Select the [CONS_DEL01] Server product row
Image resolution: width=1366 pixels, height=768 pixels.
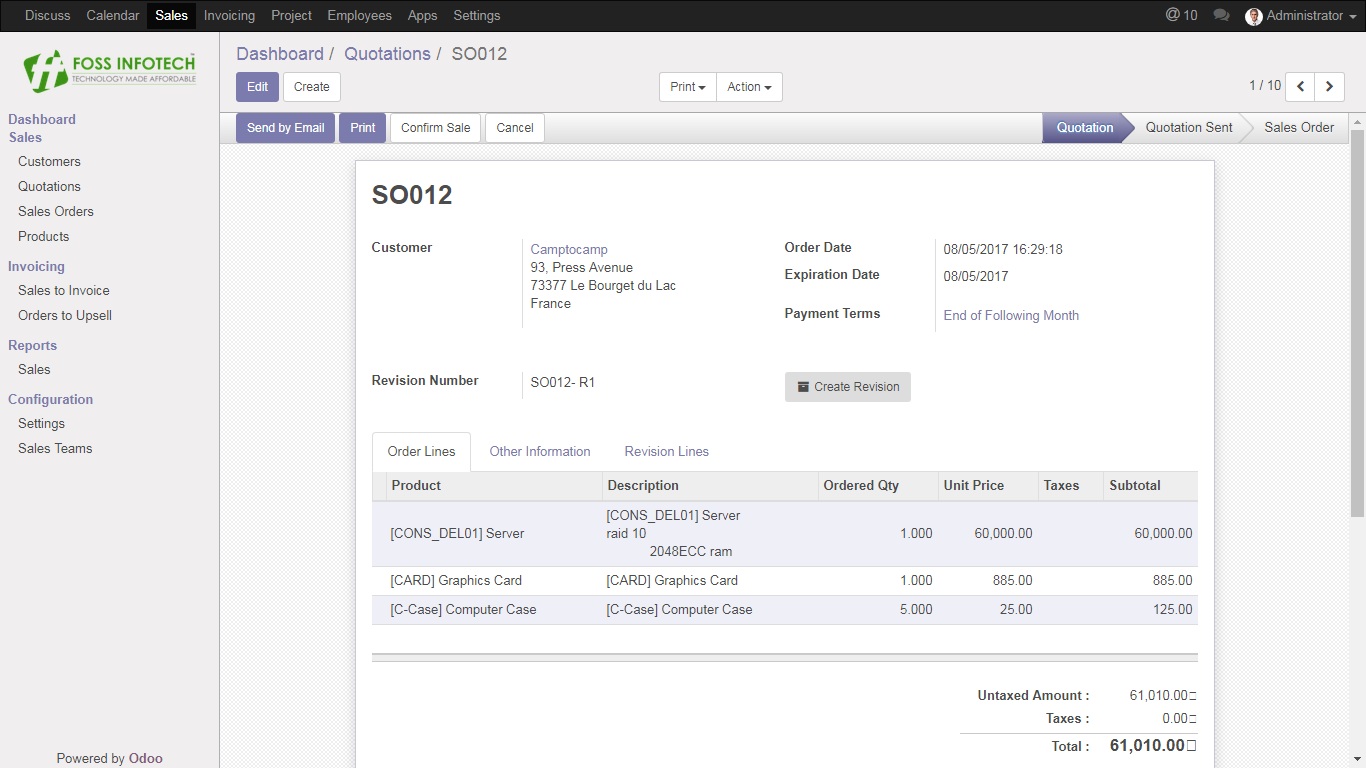click(x=785, y=534)
